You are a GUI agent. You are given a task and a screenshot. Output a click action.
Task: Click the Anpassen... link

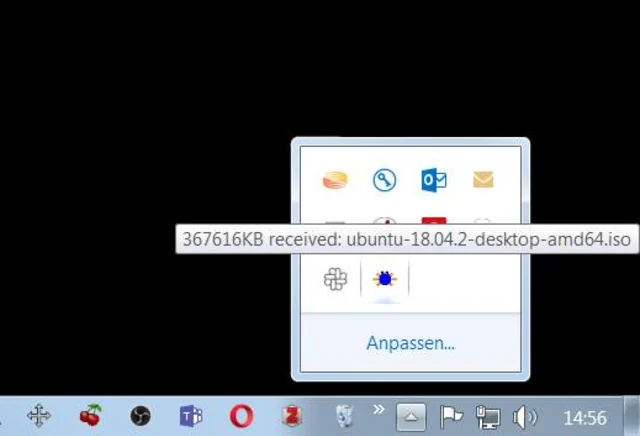coord(410,343)
